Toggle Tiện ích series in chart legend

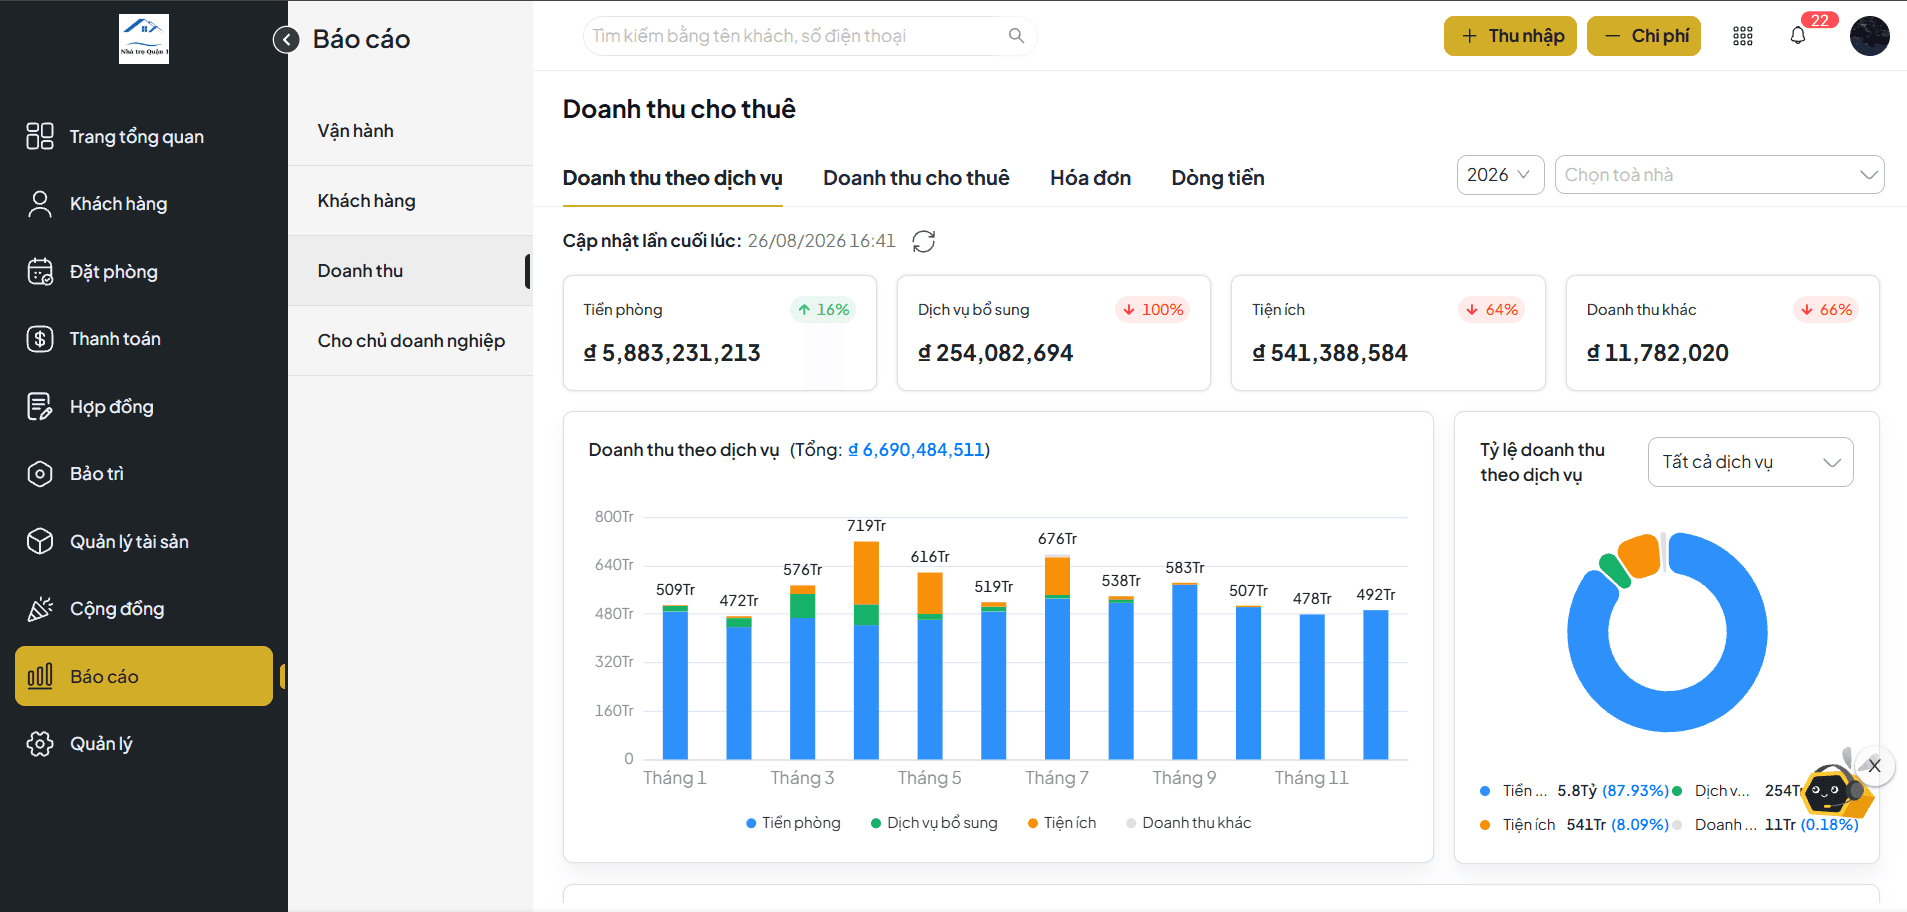click(1062, 823)
